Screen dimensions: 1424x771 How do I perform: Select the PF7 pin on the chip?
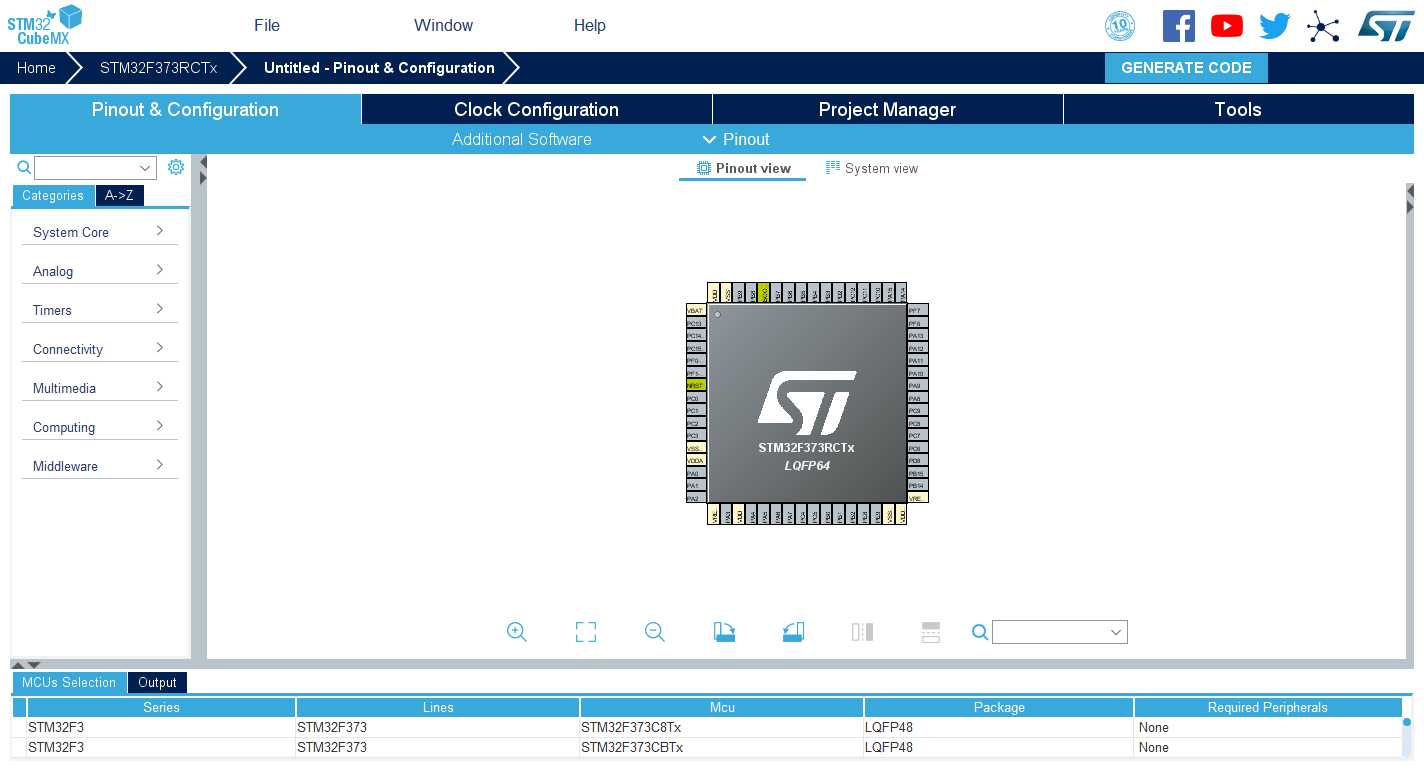coord(917,310)
